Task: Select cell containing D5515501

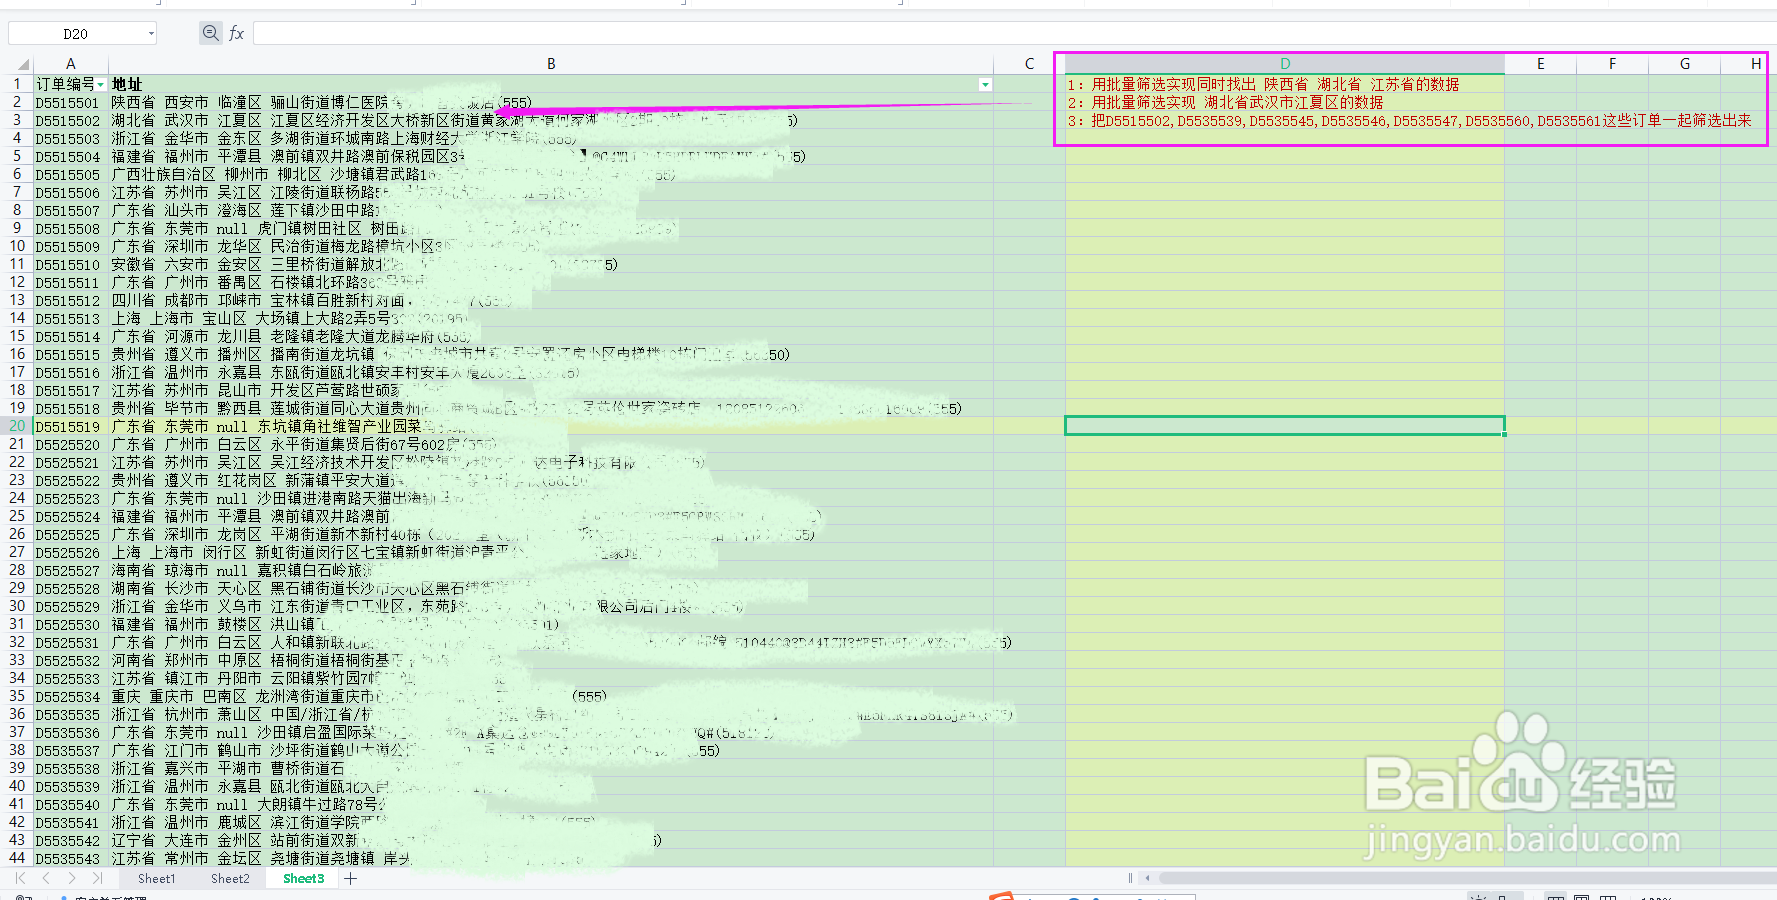Action: tap(71, 102)
